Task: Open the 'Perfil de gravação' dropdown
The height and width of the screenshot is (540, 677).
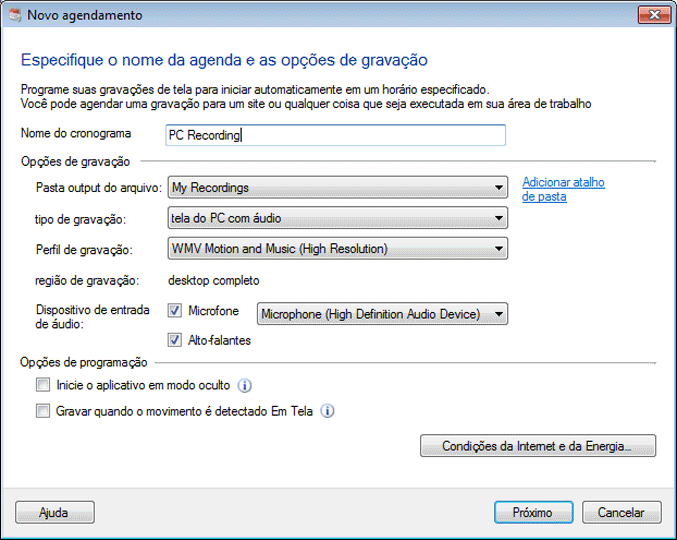Action: pos(336,248)
